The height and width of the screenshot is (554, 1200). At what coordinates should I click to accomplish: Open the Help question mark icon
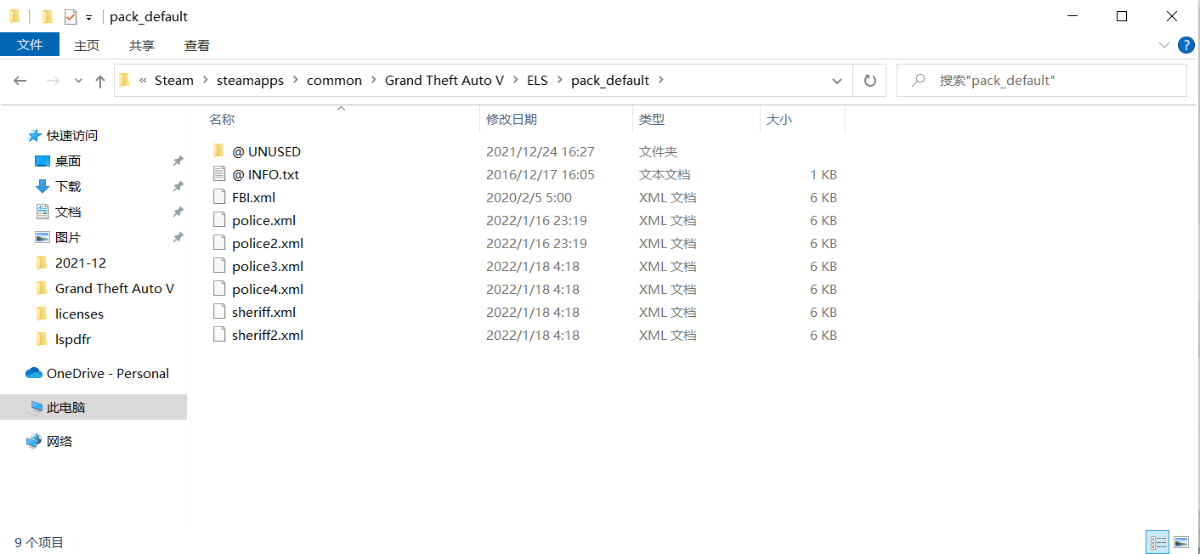coord(1186,45)
